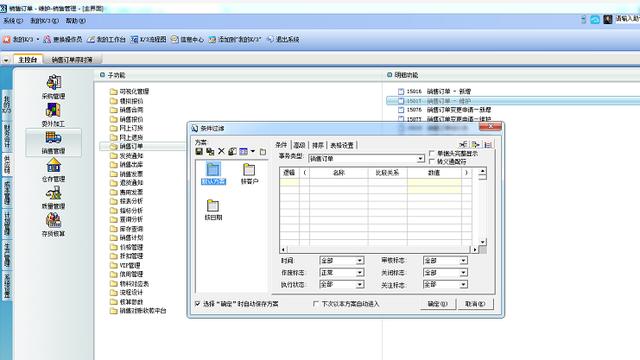The image size is (640, 360).
Task: Open the 系统 menu
Action: click(13, 20)
